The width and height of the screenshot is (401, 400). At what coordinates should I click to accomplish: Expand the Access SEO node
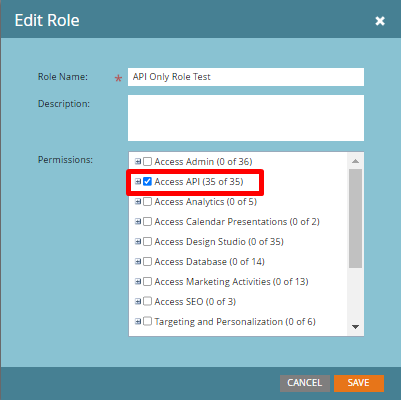138,302
